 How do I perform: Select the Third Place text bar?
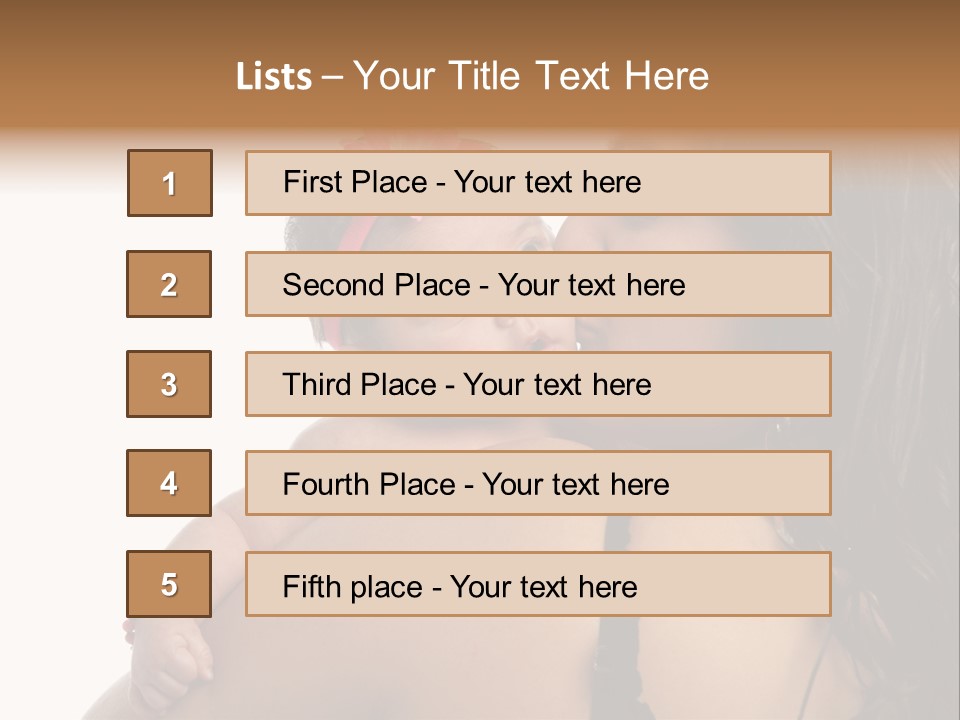pyautogui.click(x=538, y=384)
